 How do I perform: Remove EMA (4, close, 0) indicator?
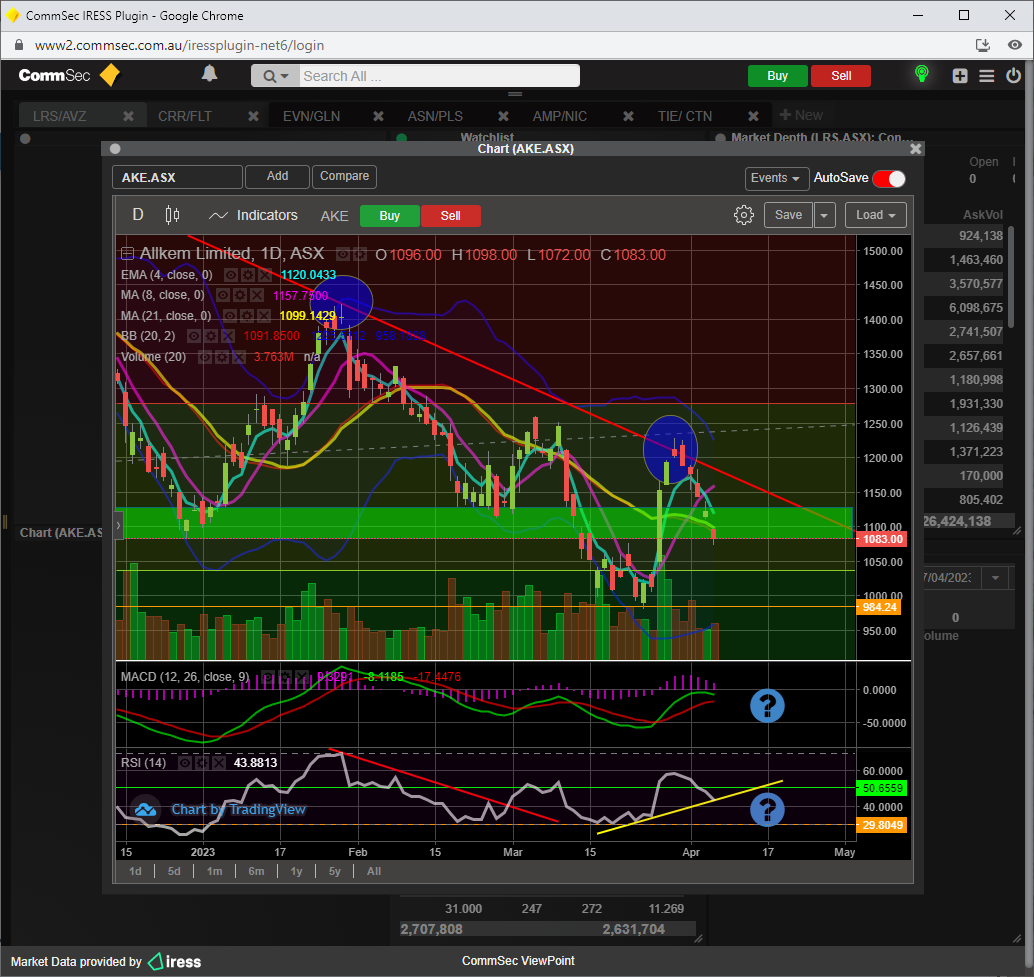point(264,275)
